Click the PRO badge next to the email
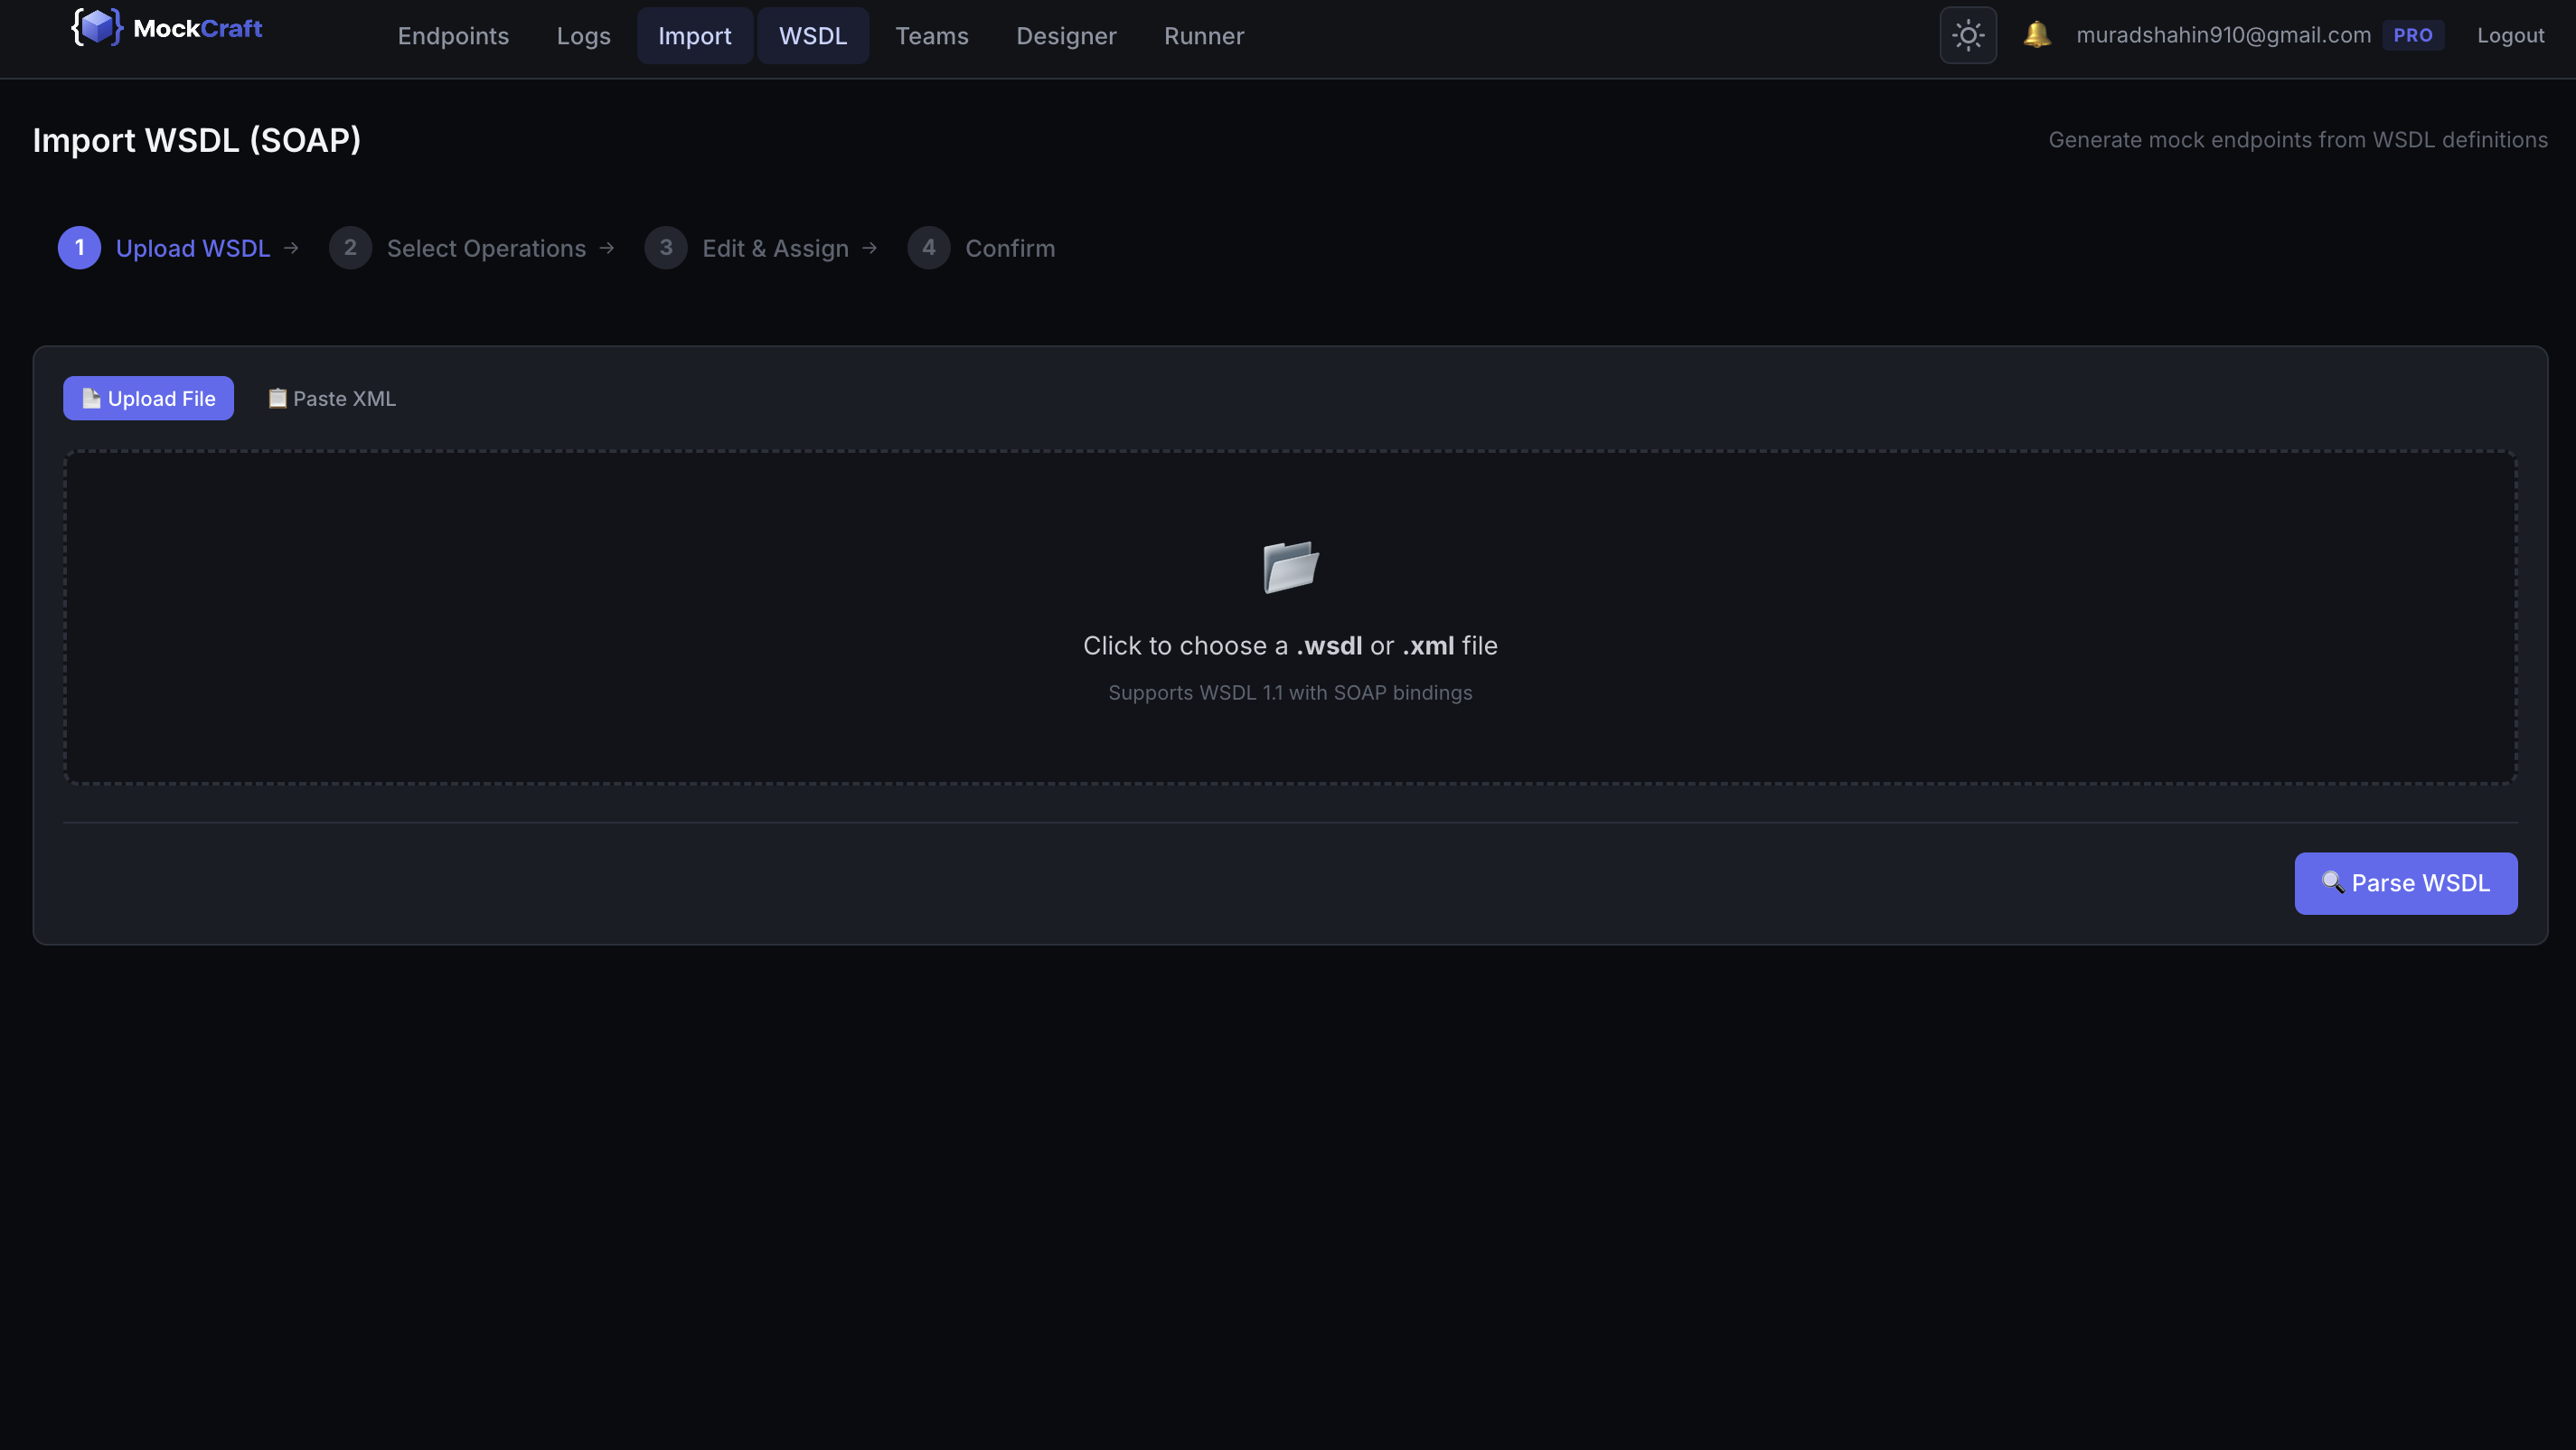2576x1450 pixels. click(x=2414, y=34)
